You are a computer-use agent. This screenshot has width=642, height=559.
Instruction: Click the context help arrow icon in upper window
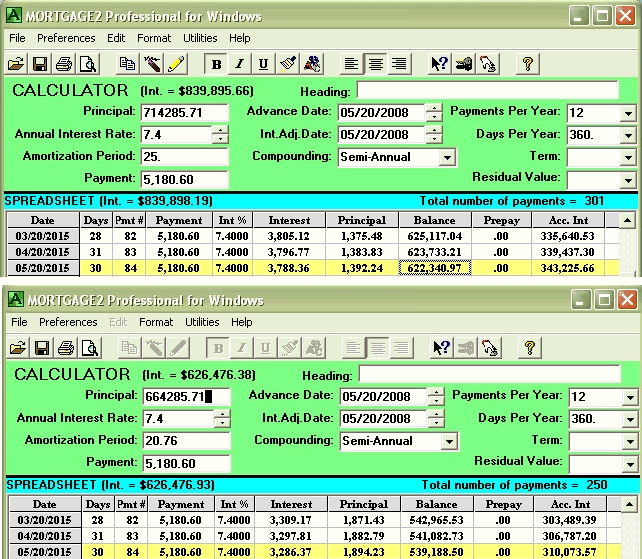438,64
